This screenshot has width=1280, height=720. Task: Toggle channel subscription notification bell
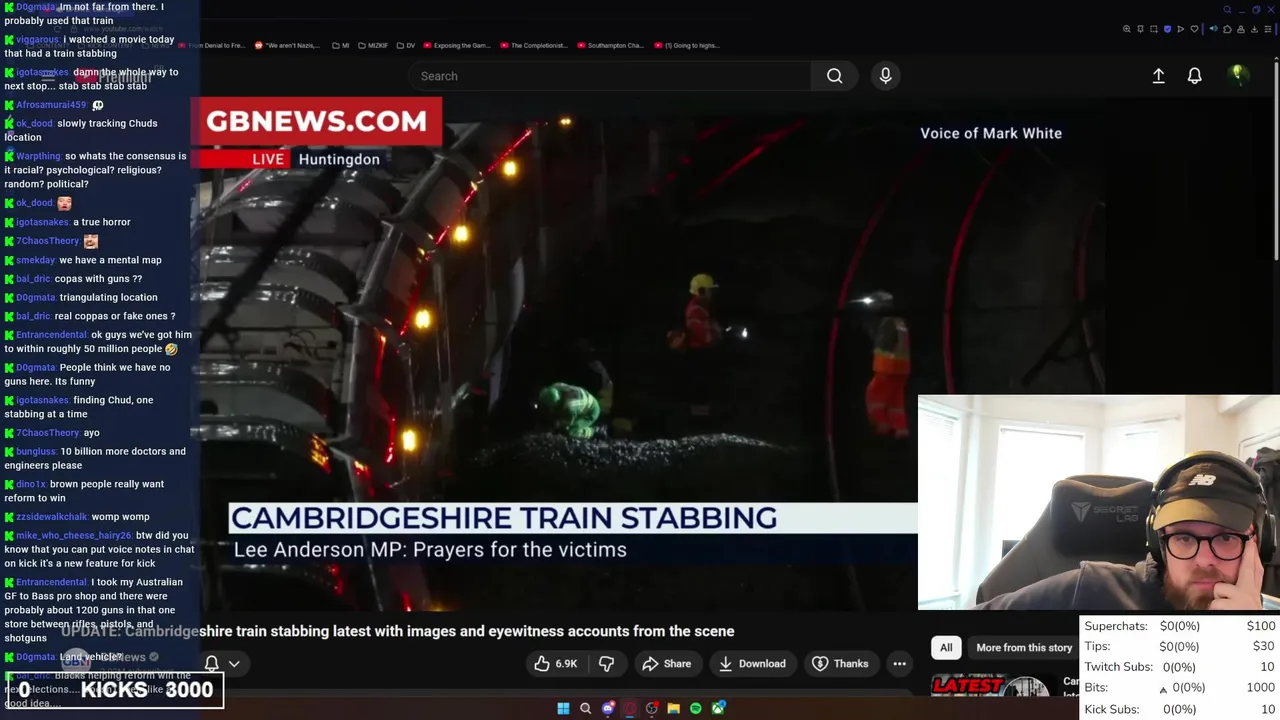212,663
